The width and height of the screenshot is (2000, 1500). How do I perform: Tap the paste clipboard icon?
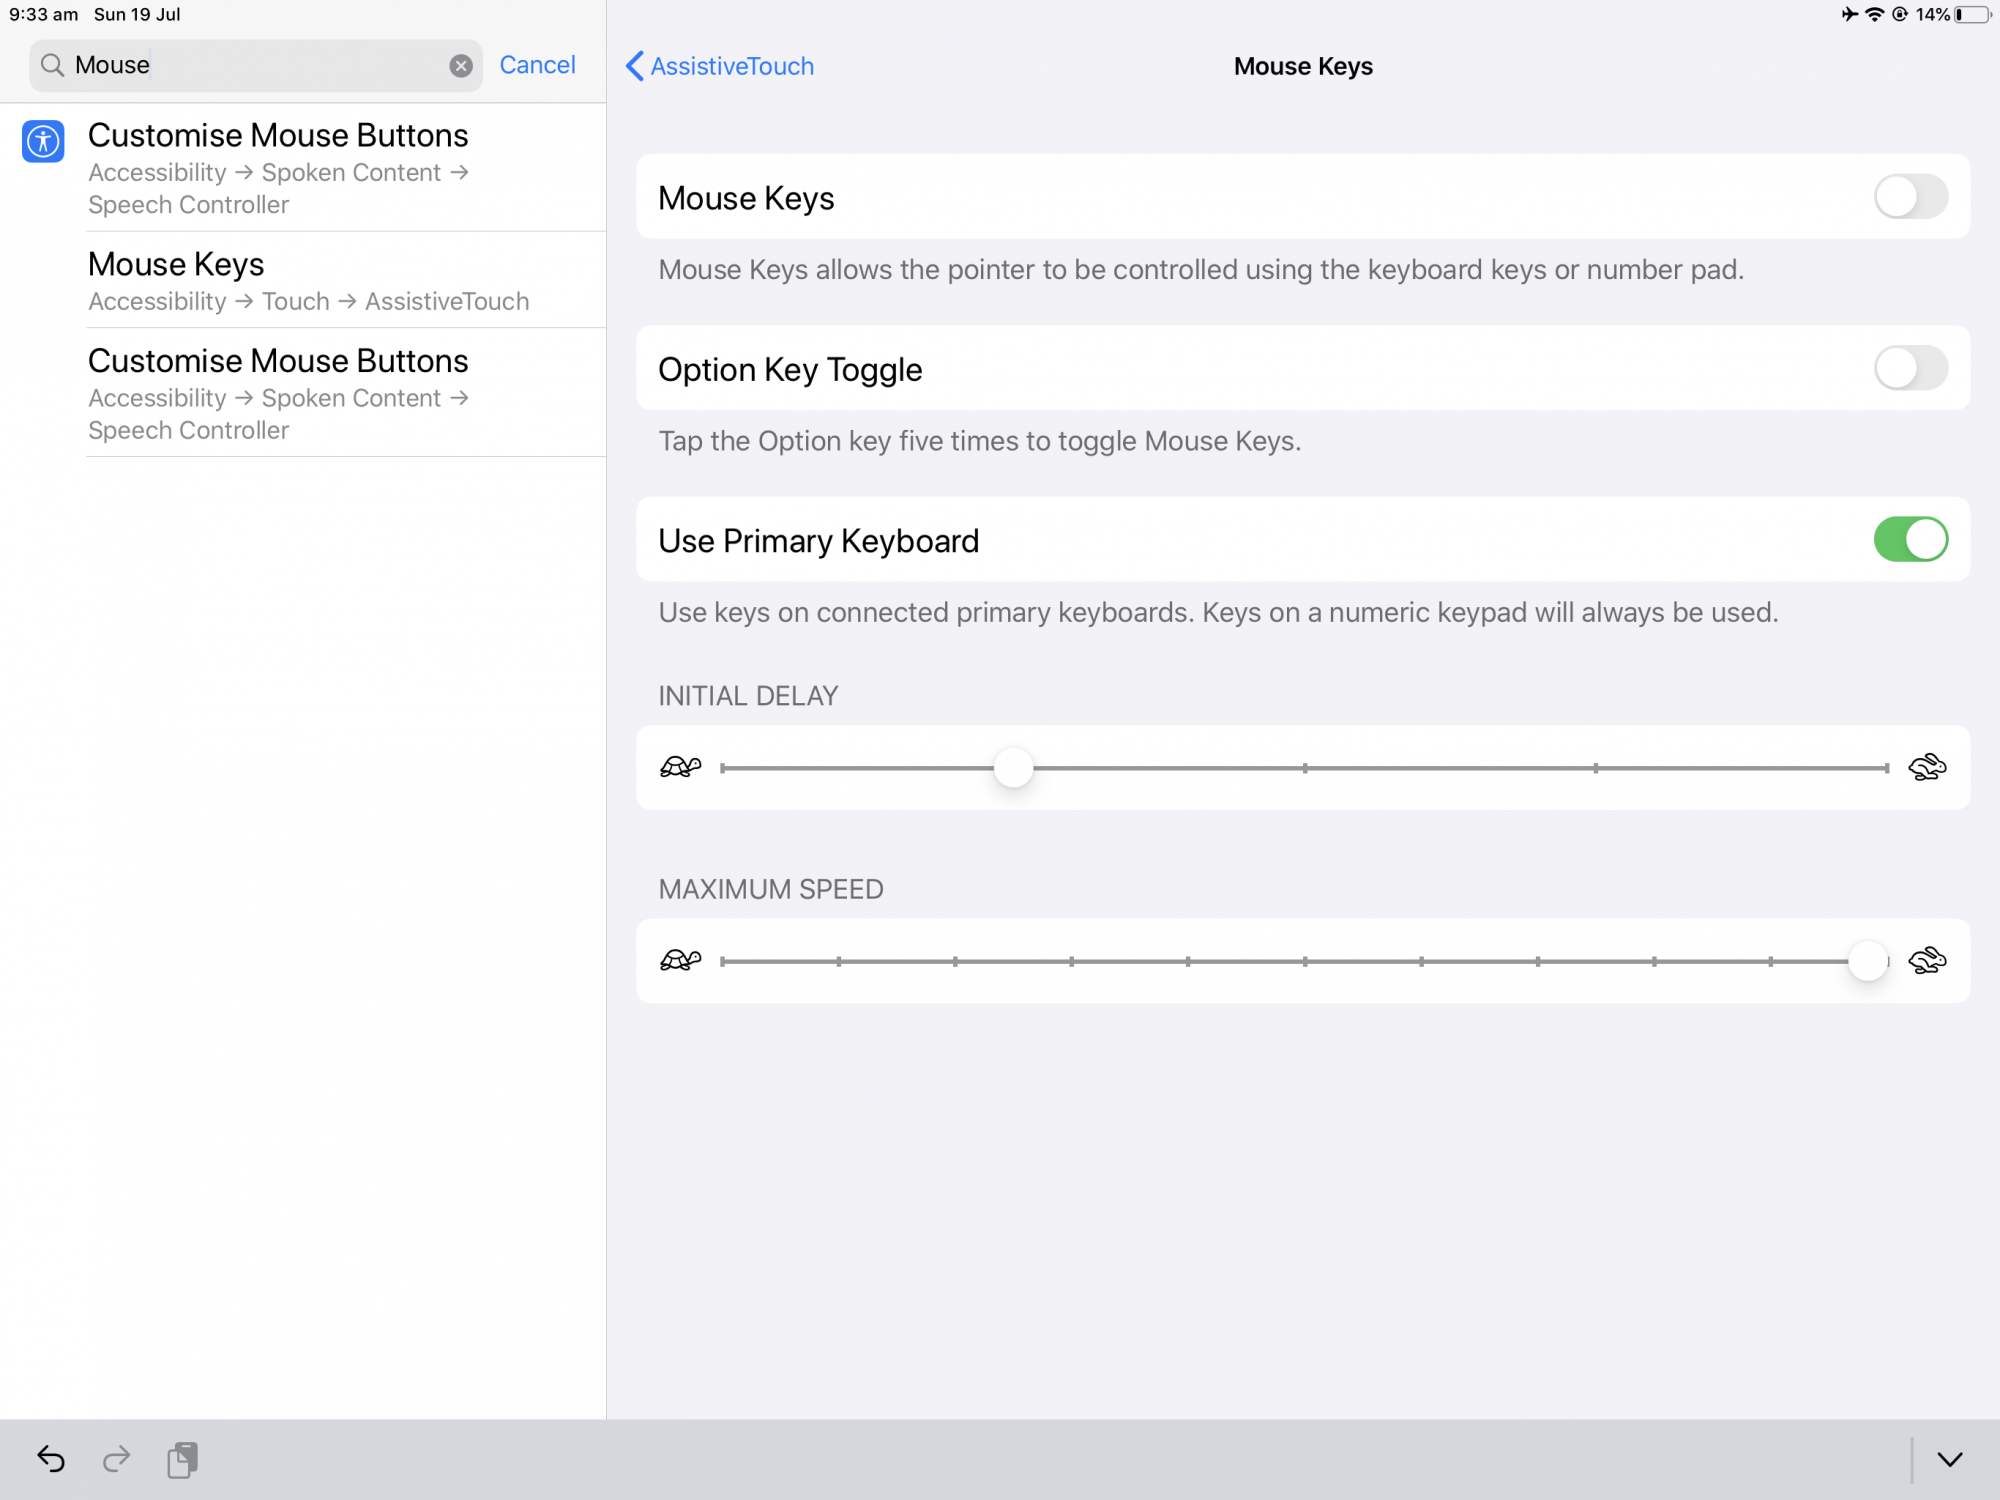(182, 1459)
